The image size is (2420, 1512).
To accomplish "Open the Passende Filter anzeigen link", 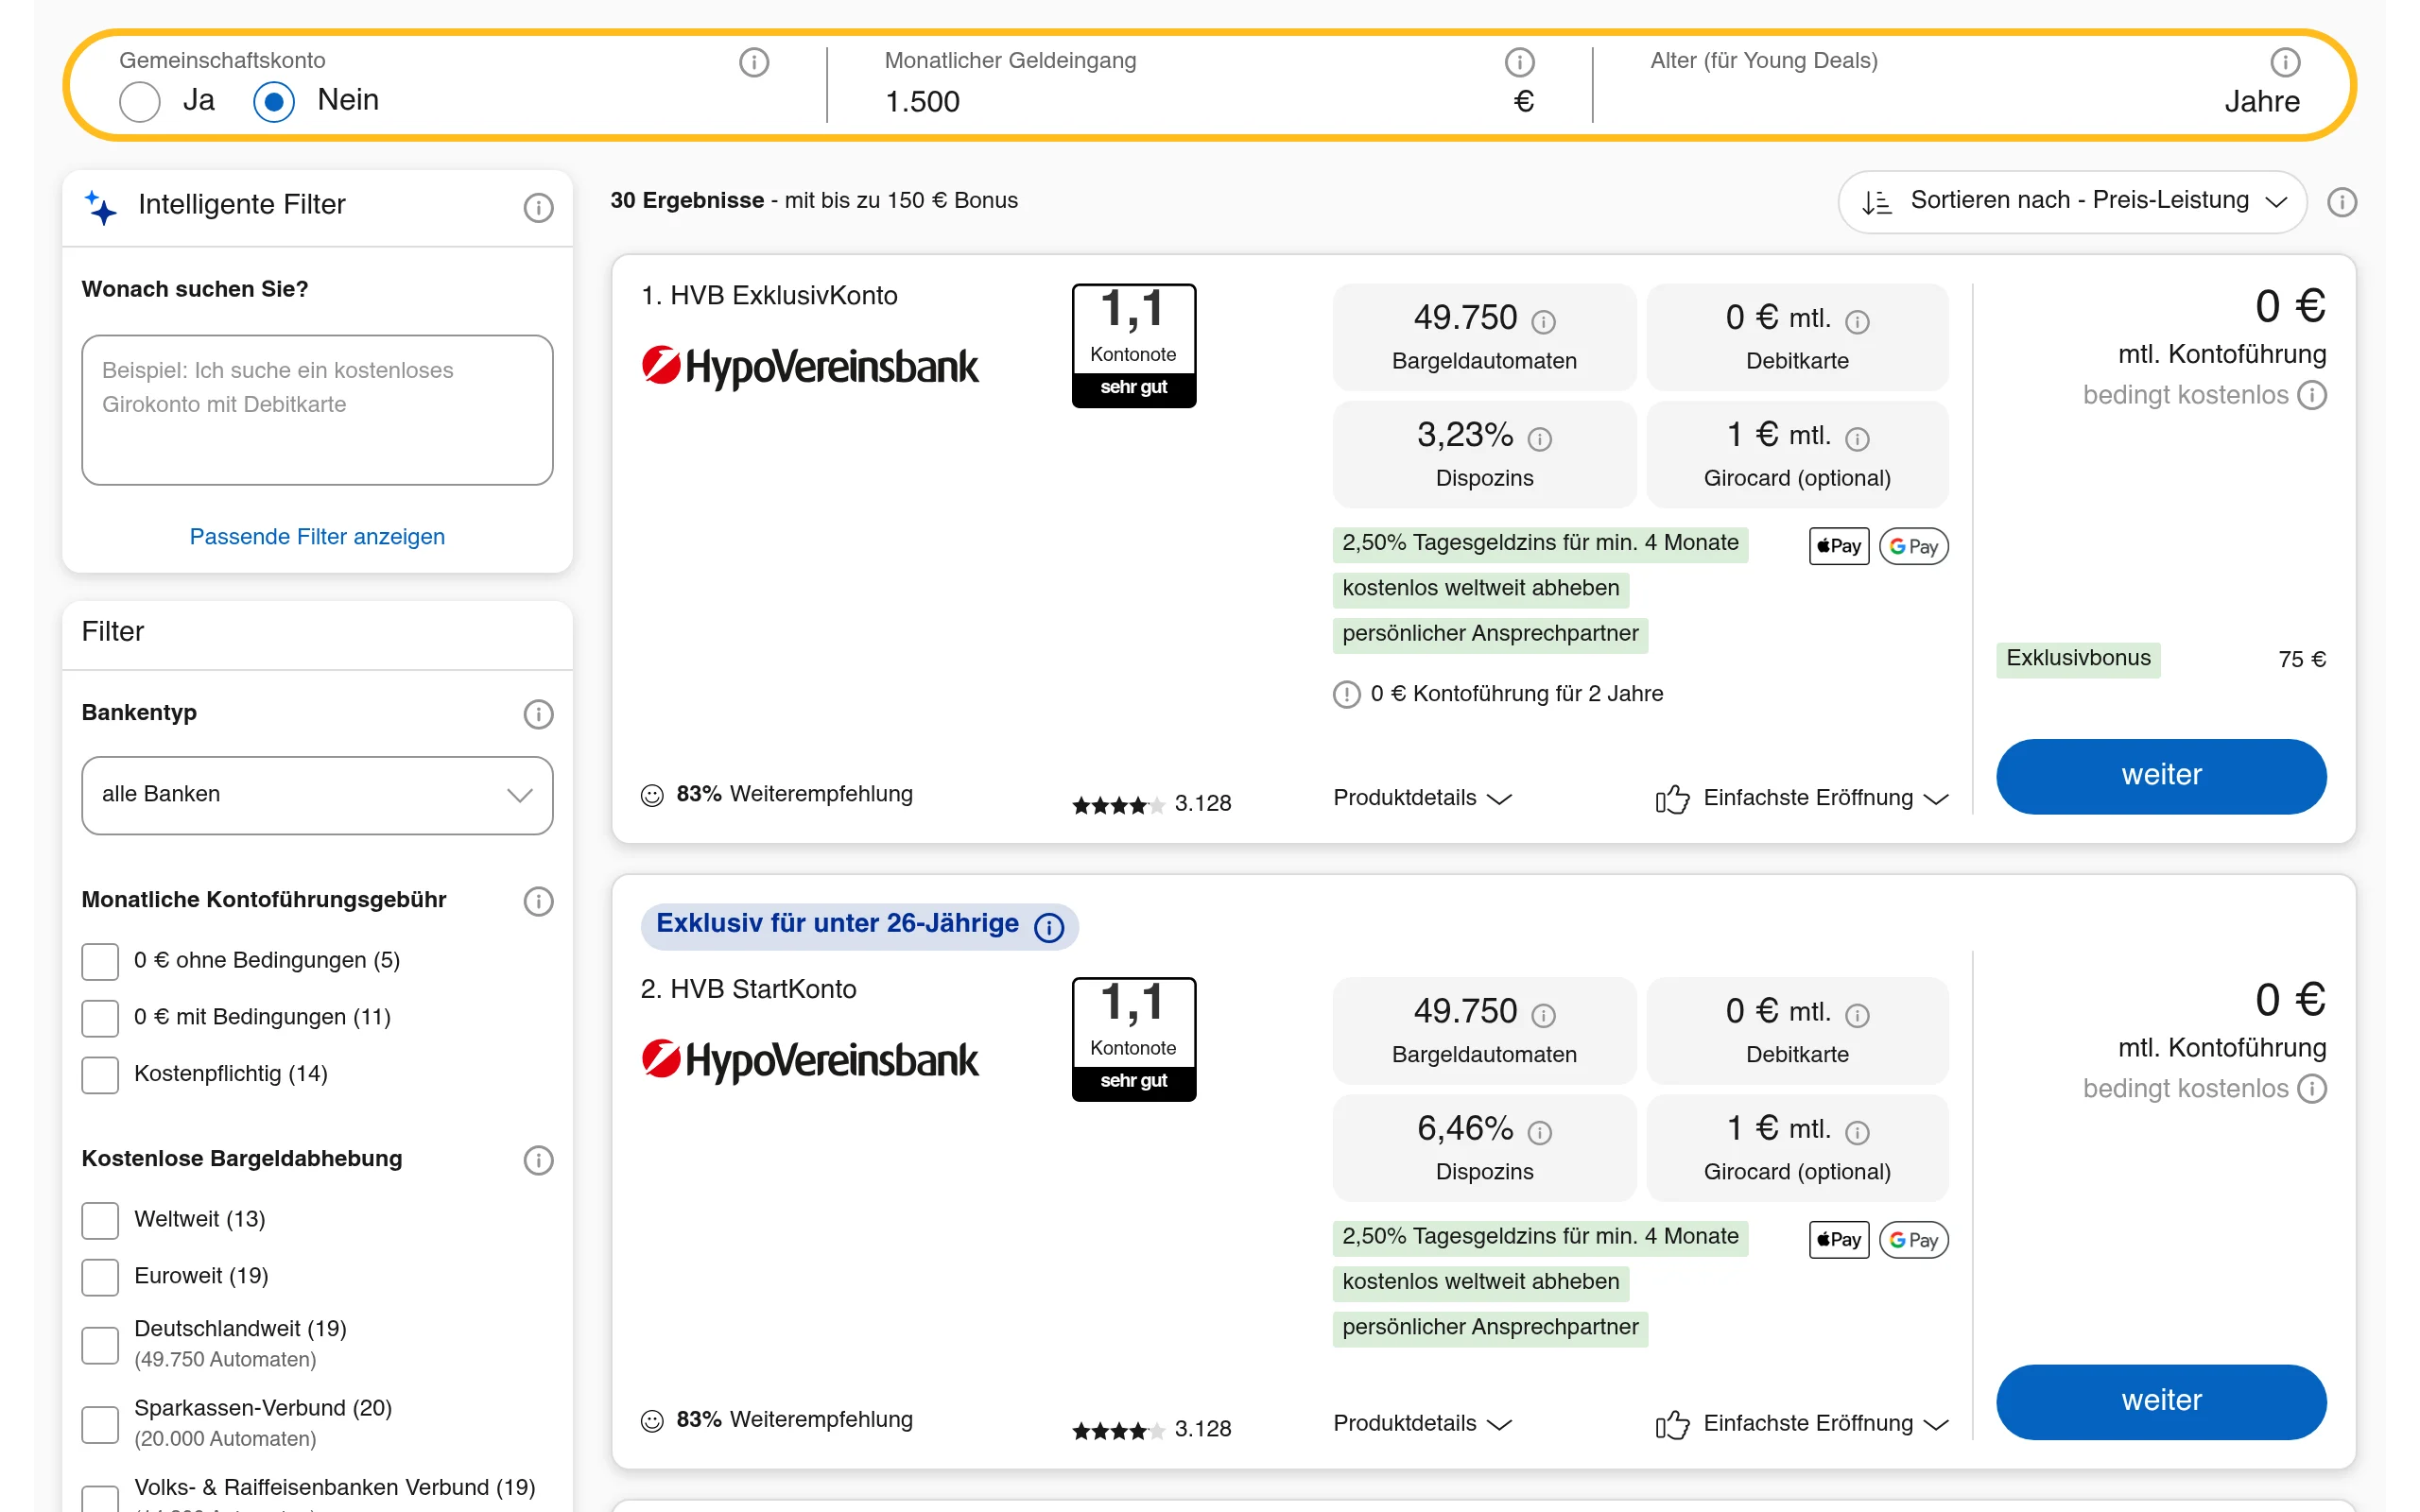I will 316,537.
